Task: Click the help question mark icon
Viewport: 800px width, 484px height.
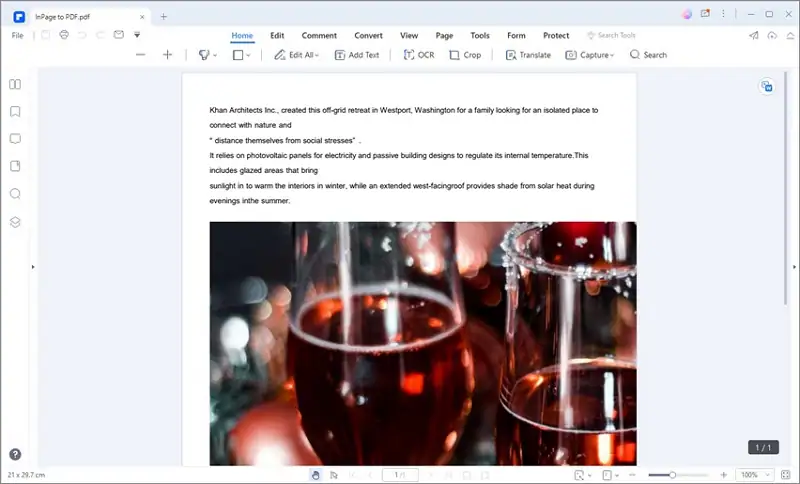Action: tap(15, 454)
